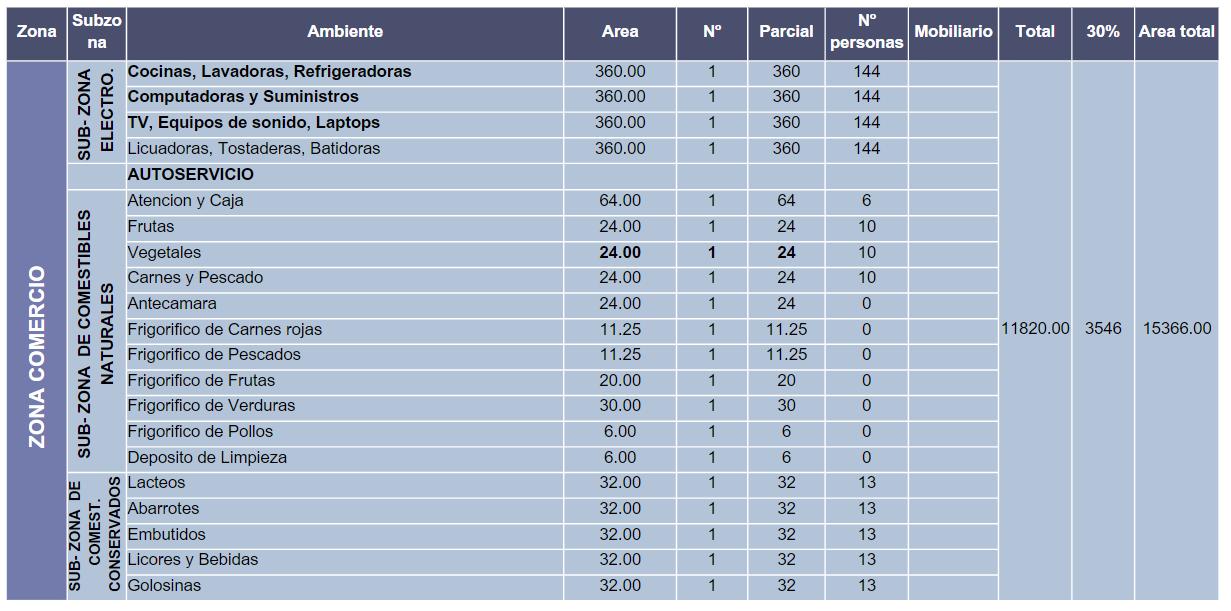Select the bold 24.00 area for Vegetales
This screenshot has width=1231, height=611.
coord(620,253)
